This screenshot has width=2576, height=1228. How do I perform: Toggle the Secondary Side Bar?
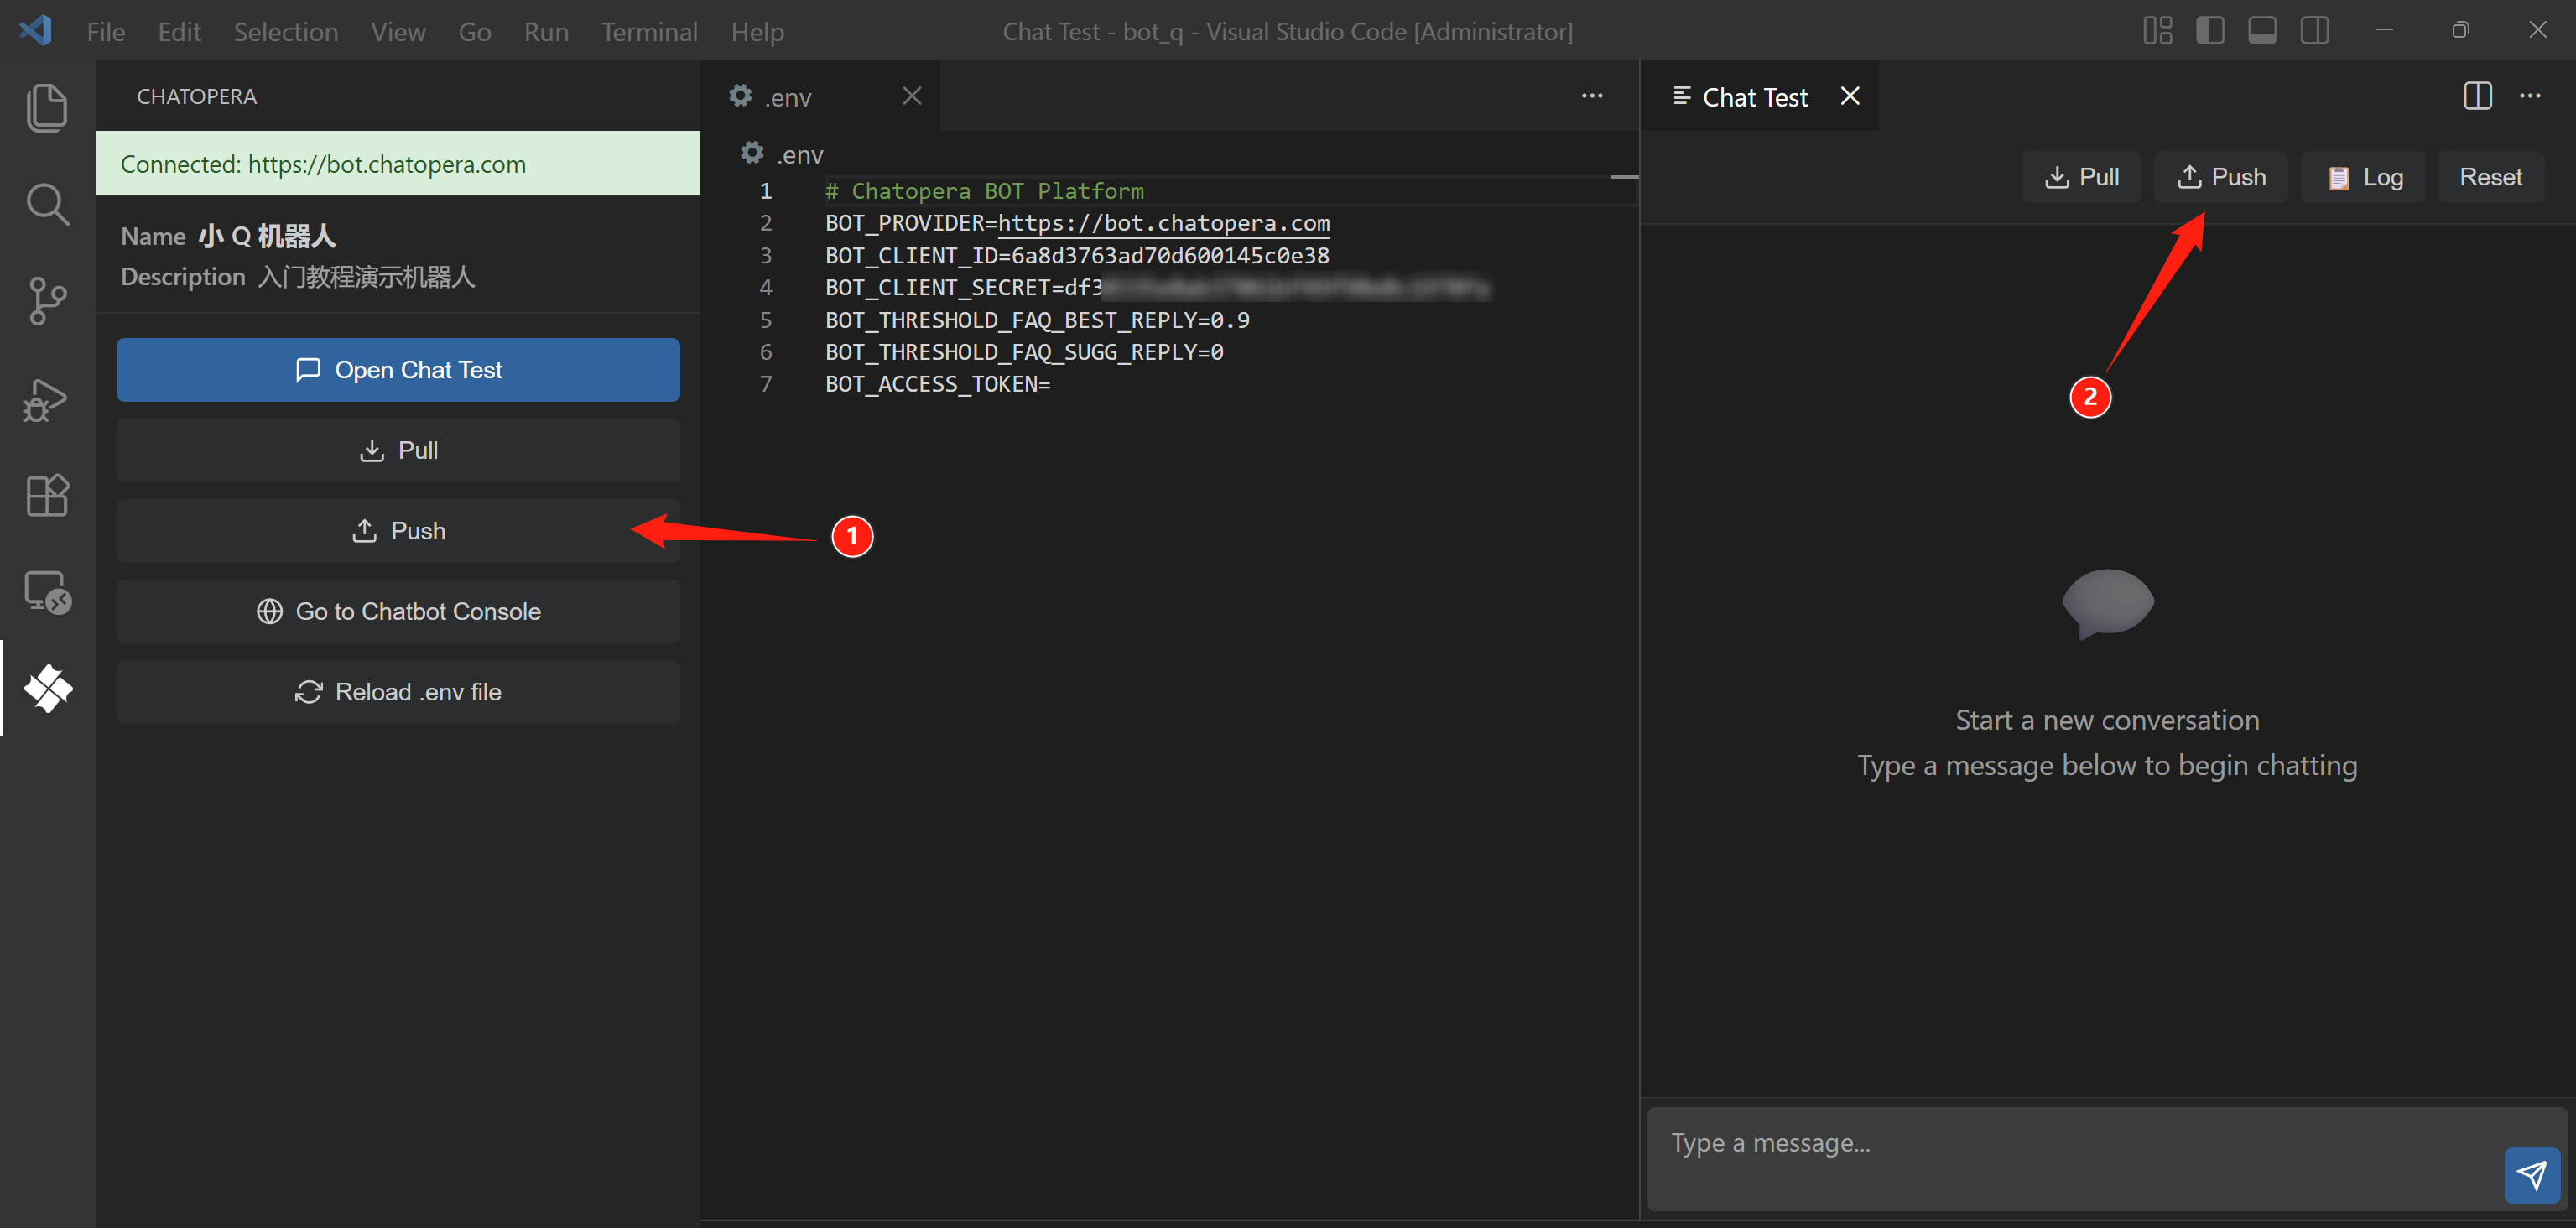click(x=2314, y=31)
